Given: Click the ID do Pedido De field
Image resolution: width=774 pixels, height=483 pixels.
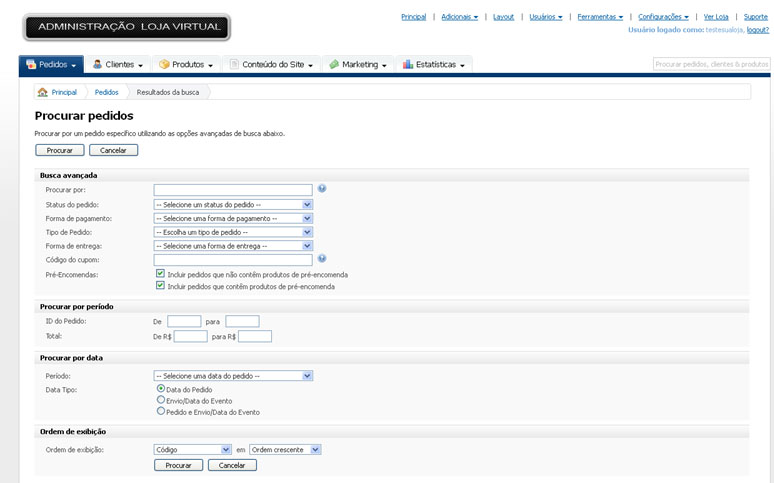Looking at the screenshot, I should point(184,321).
